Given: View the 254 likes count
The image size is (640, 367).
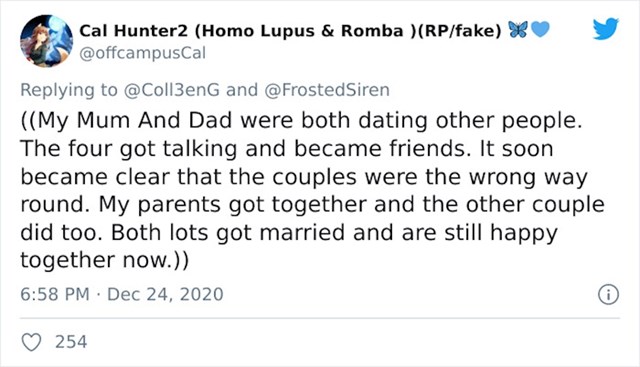Looking at the screenshot, I should pos(71,342).
